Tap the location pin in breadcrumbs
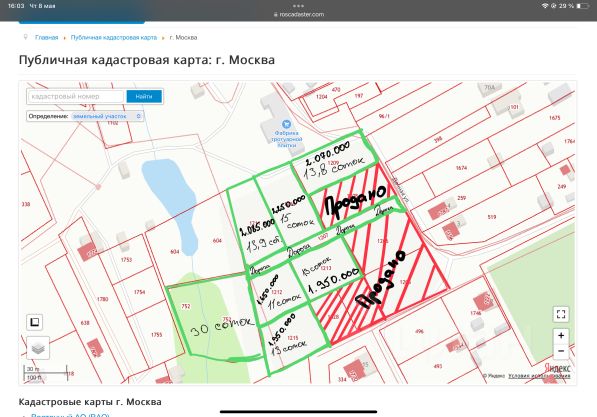The image size is (597, 417). point(26,37)
